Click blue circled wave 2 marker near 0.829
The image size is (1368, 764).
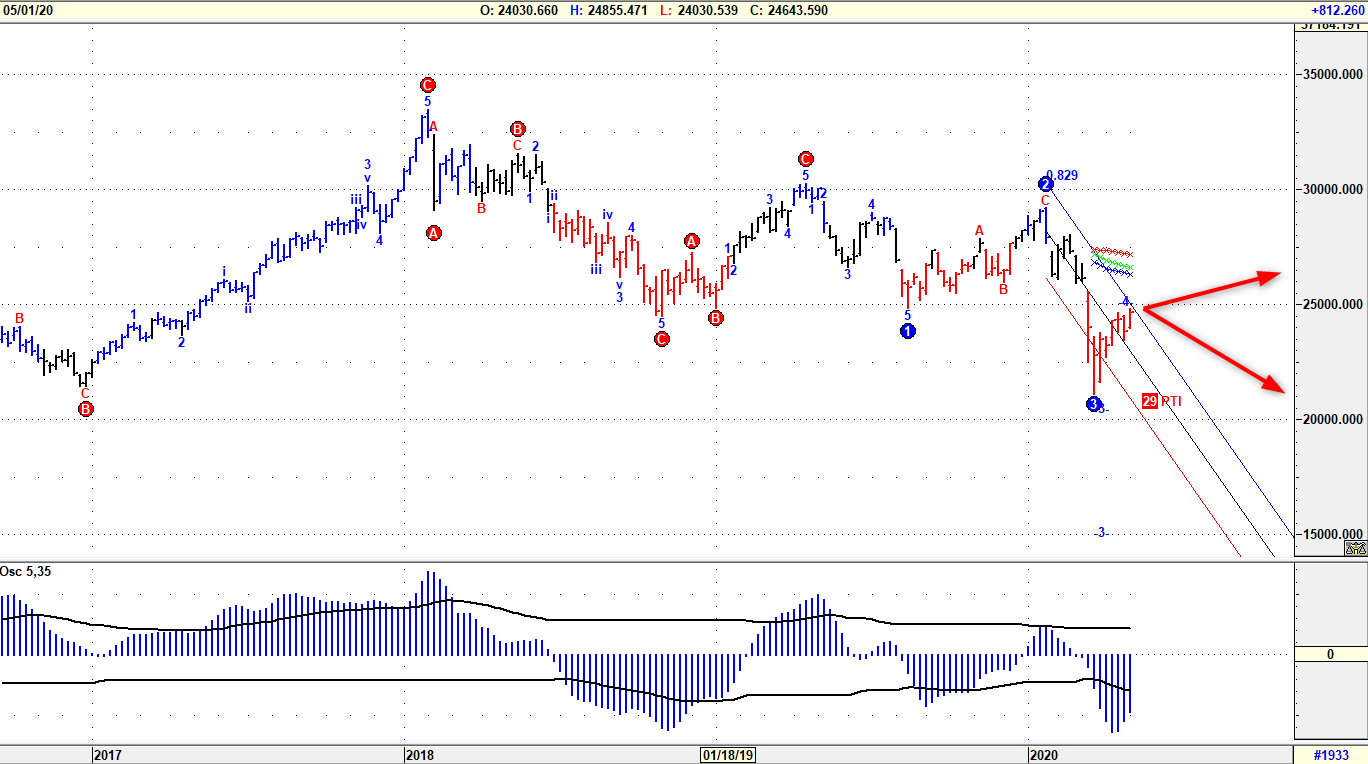(1045, 184)
